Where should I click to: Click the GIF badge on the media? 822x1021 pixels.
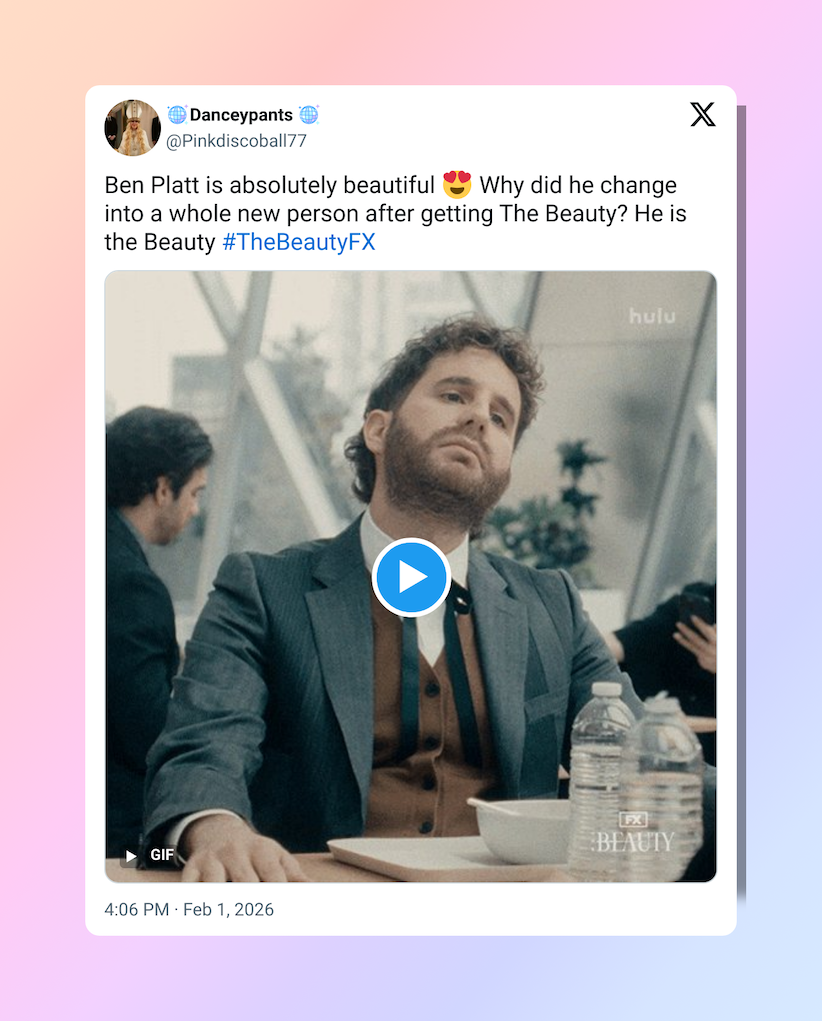tap(162, 855)
